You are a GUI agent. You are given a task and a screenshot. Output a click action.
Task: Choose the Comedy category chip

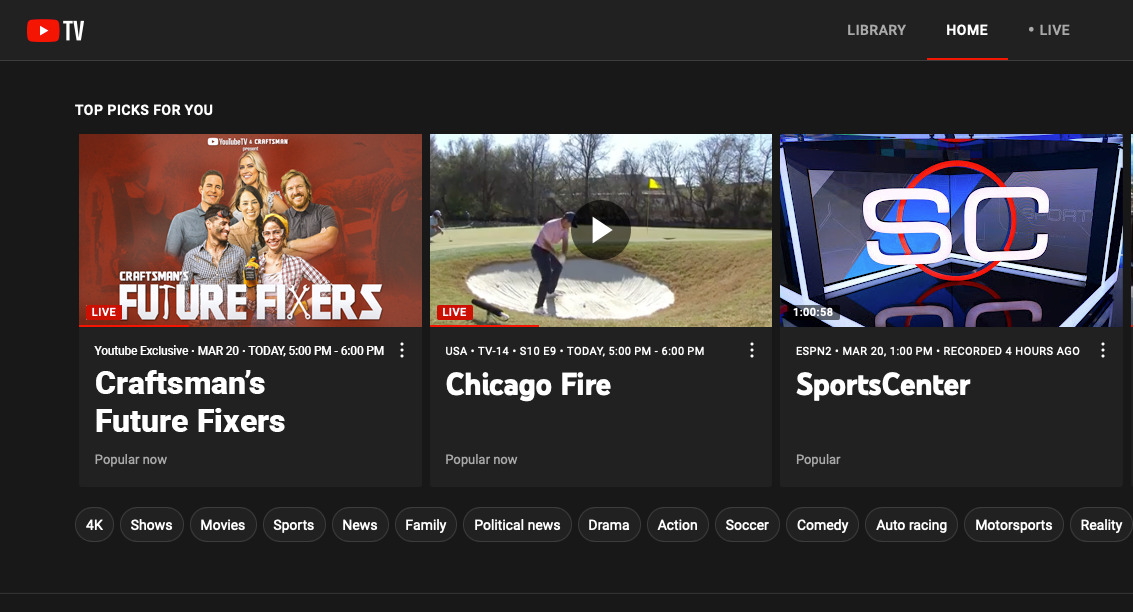point(822,525)
